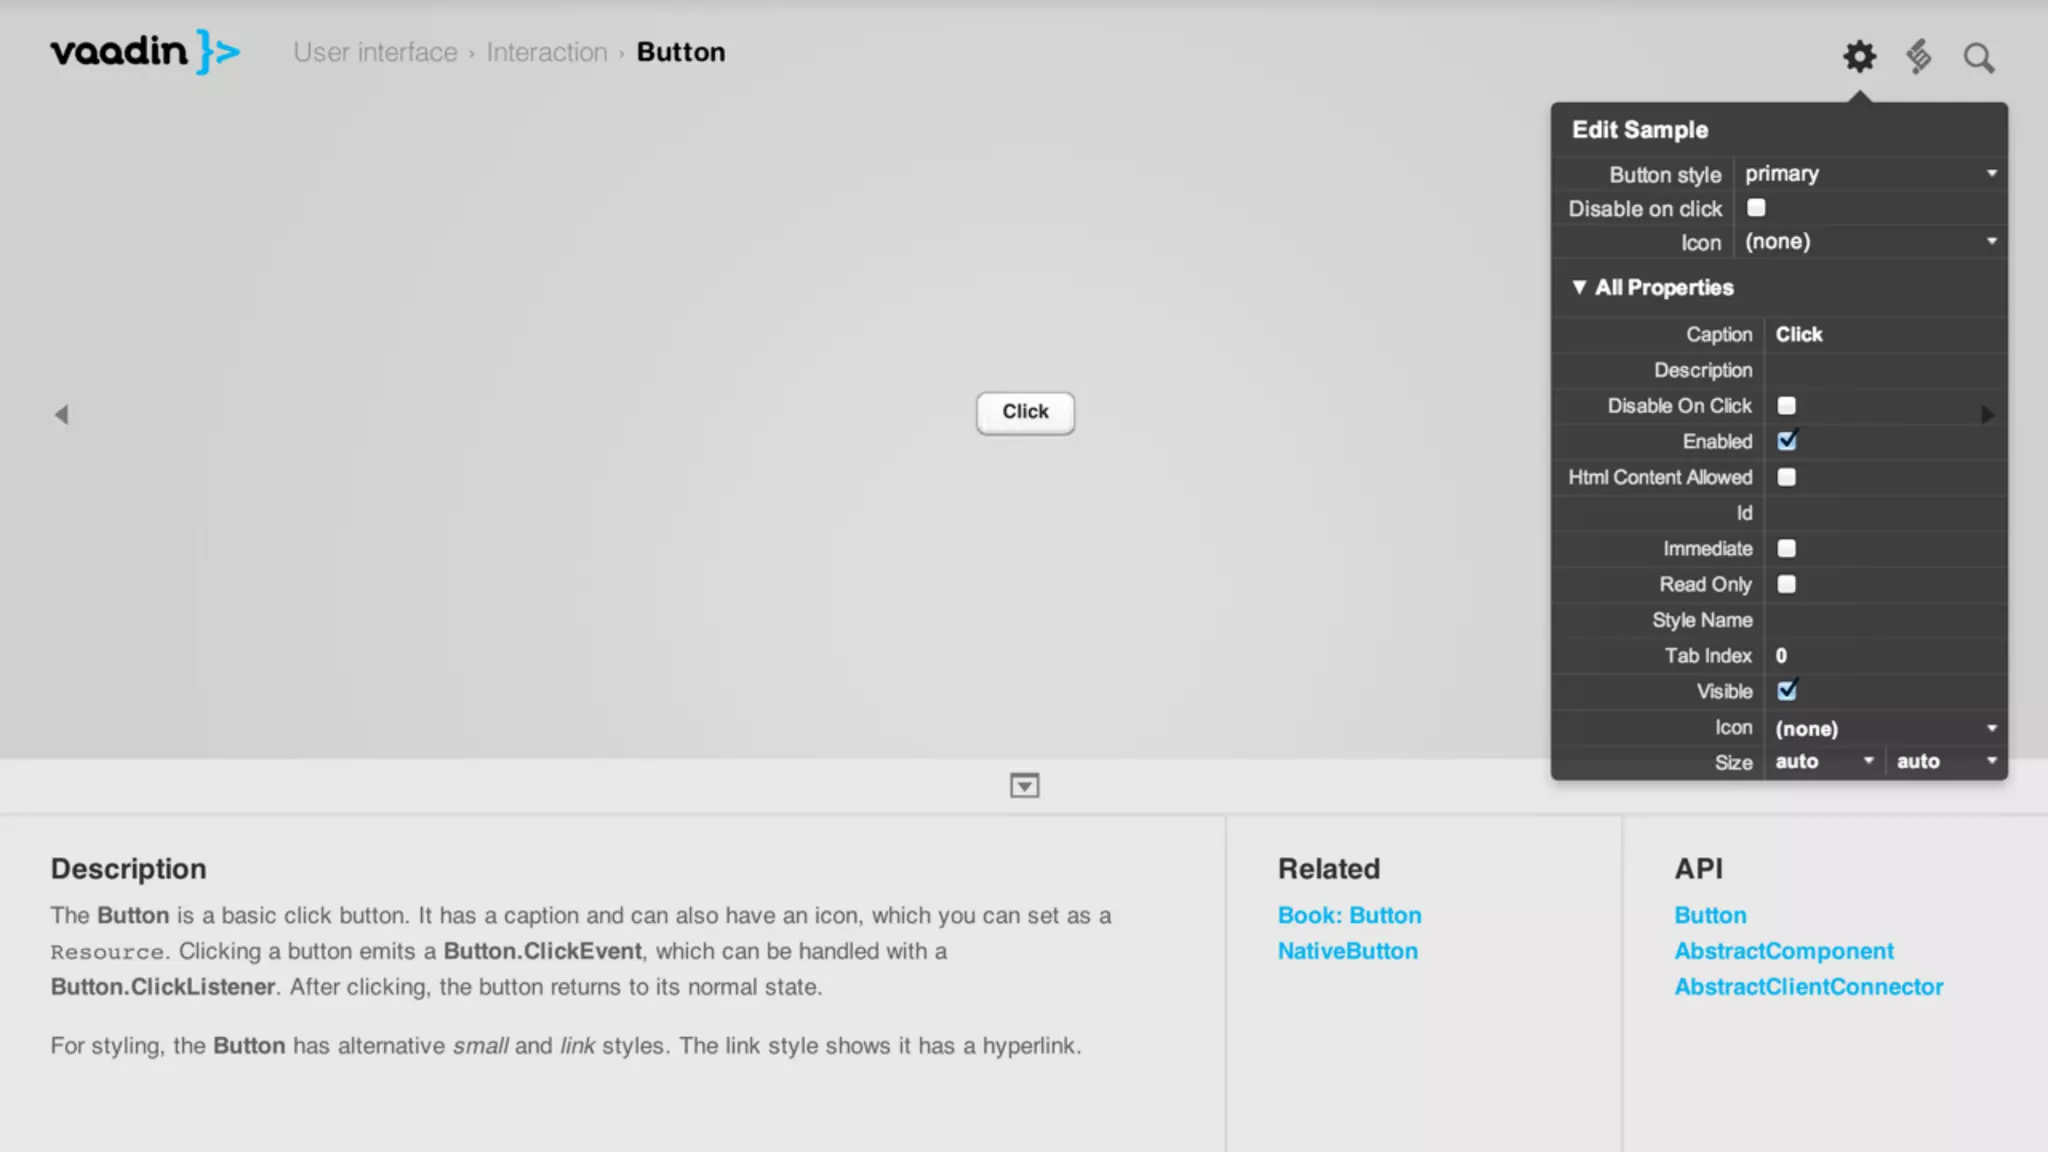Navigate to User interface breadcrumb
The height and width of the screenshot is (1152, 2048).
click(375, 52)
